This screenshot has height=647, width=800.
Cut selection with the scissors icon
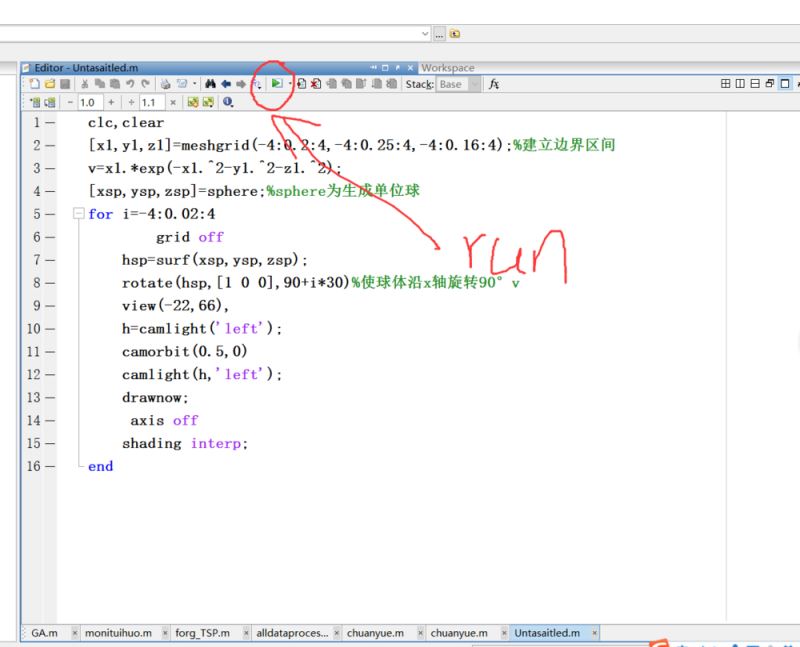coord(85,84)
